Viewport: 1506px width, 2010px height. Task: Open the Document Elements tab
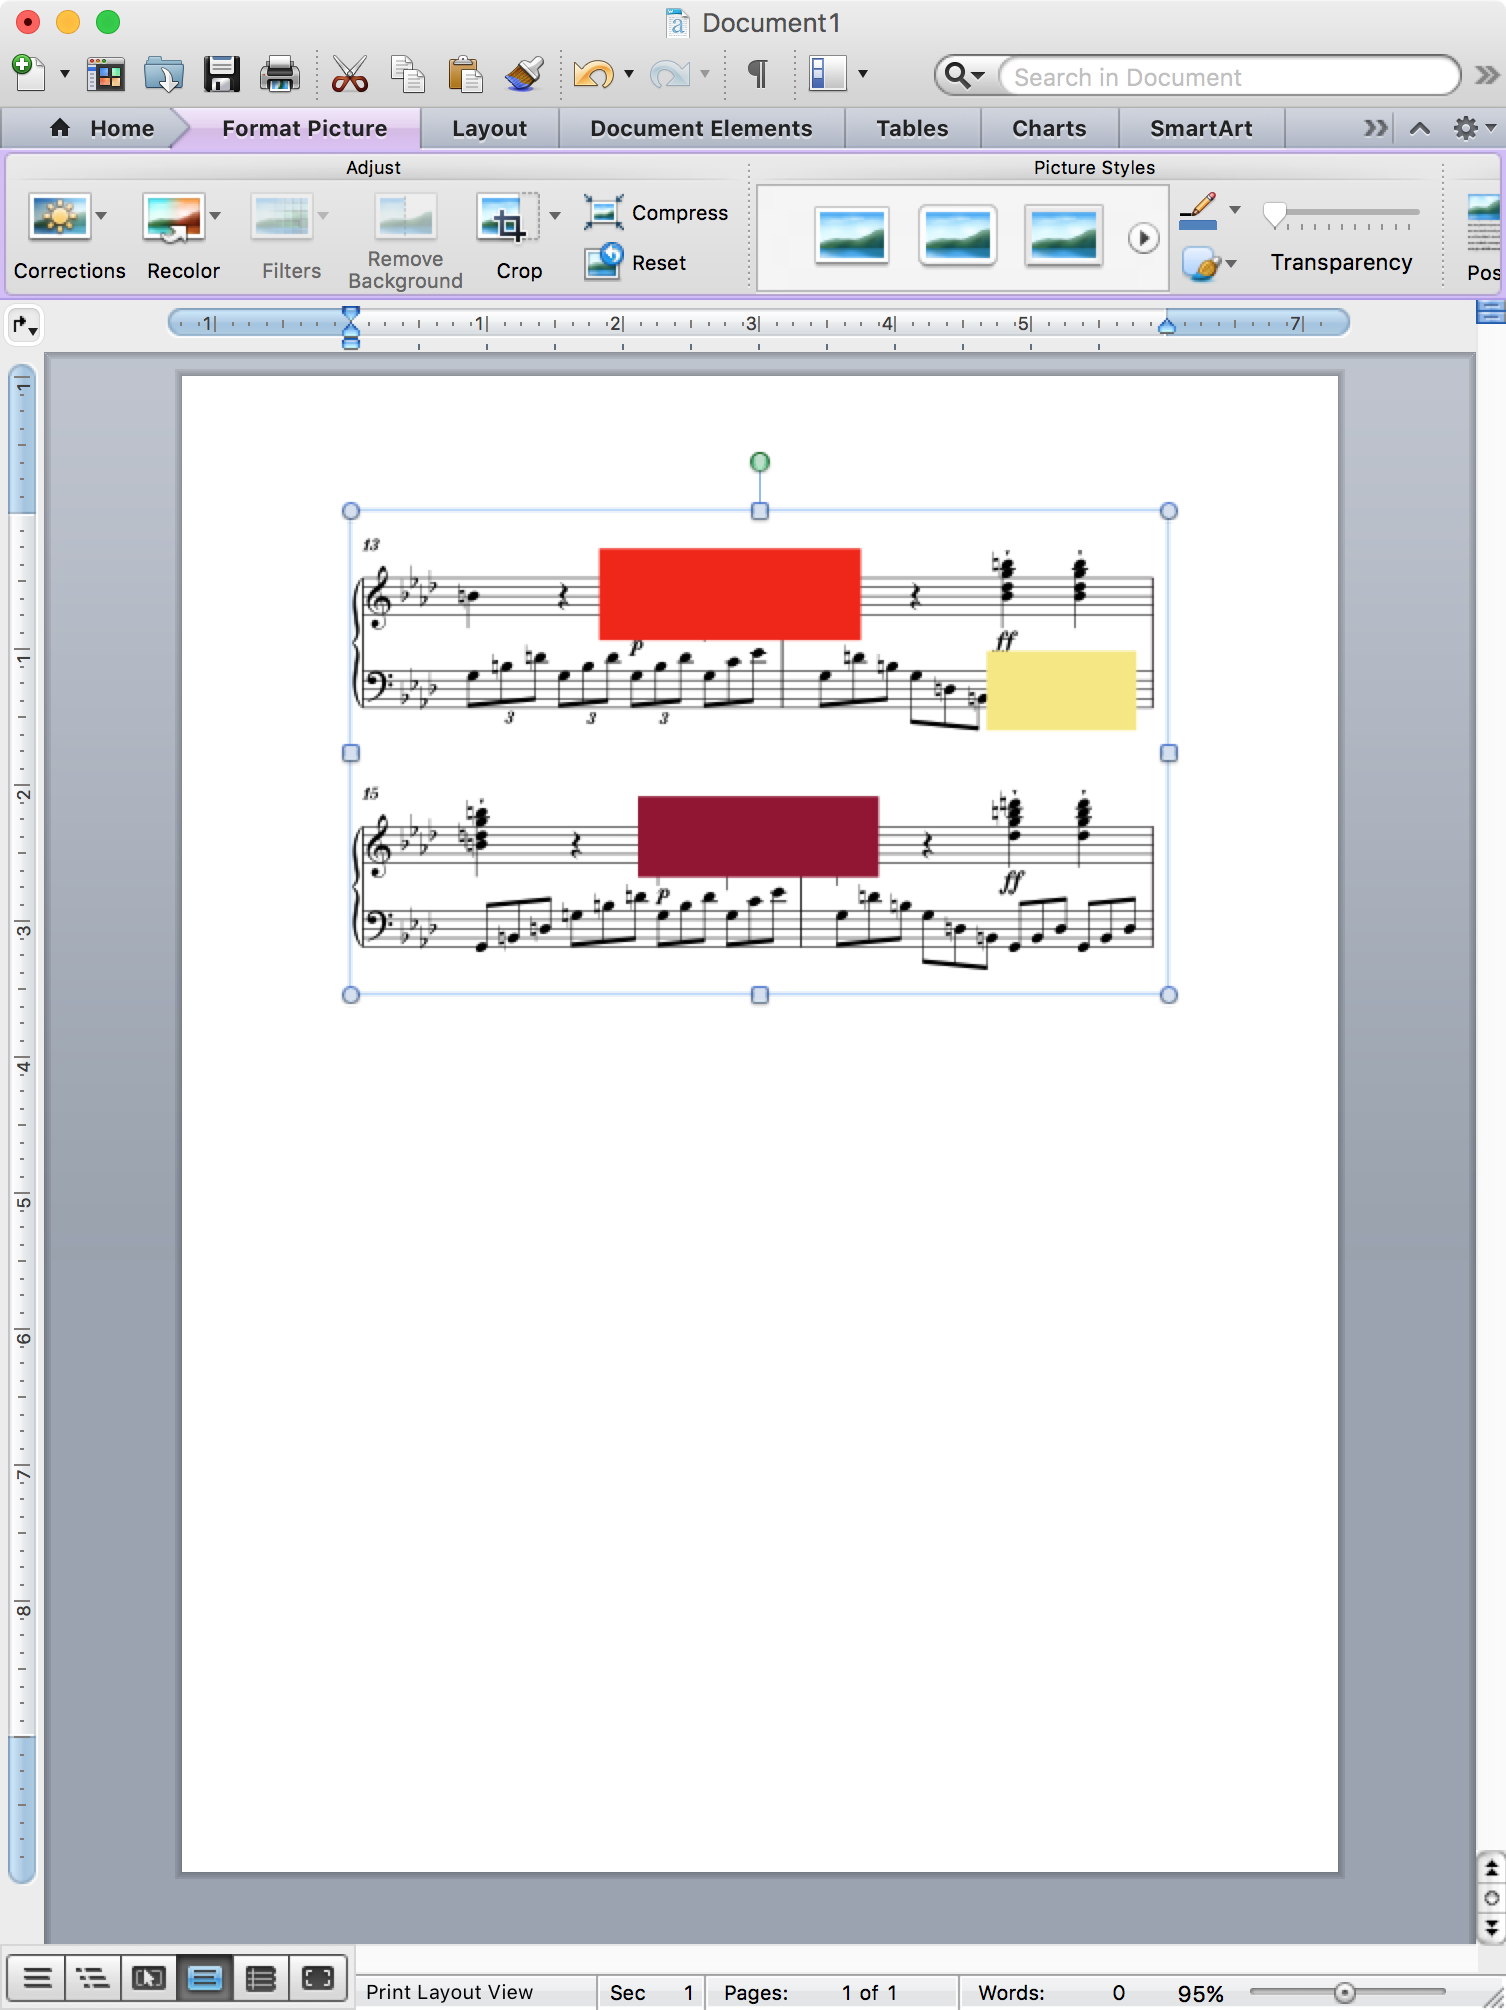(701, 128)
